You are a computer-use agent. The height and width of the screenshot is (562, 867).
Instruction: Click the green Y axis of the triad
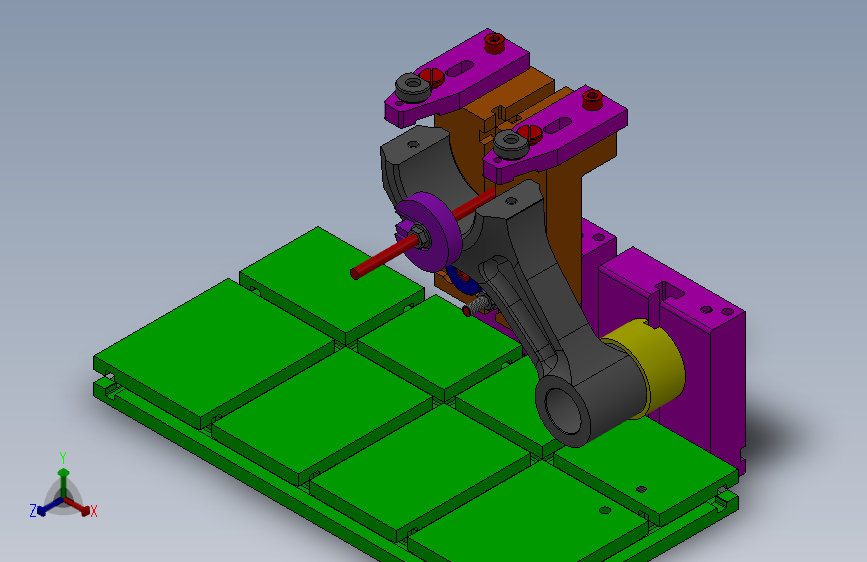point(64,482)
